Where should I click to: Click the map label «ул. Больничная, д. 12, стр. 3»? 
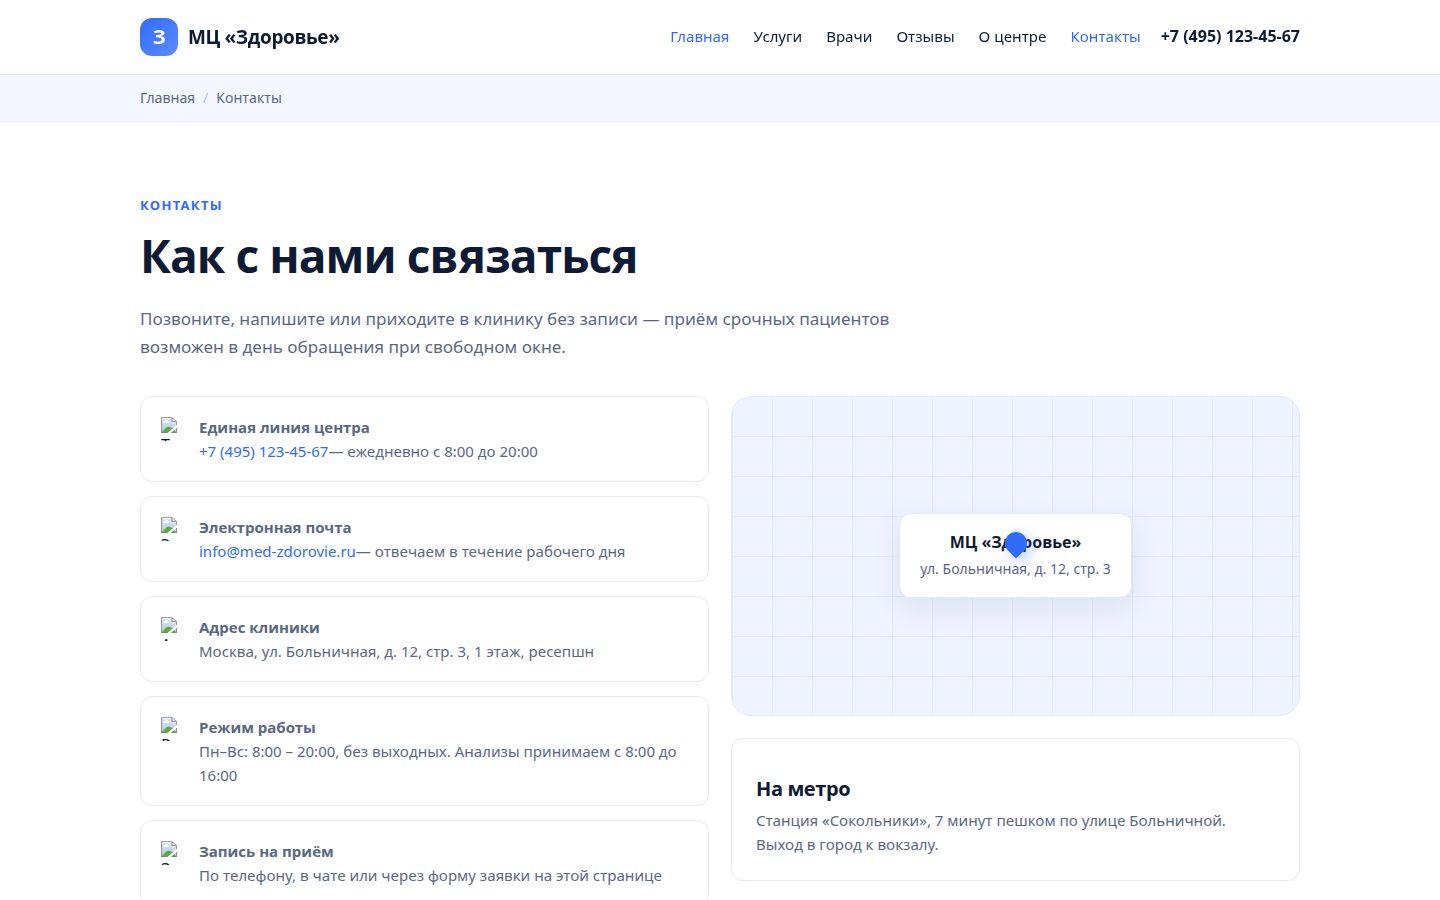pos(1015,569)
